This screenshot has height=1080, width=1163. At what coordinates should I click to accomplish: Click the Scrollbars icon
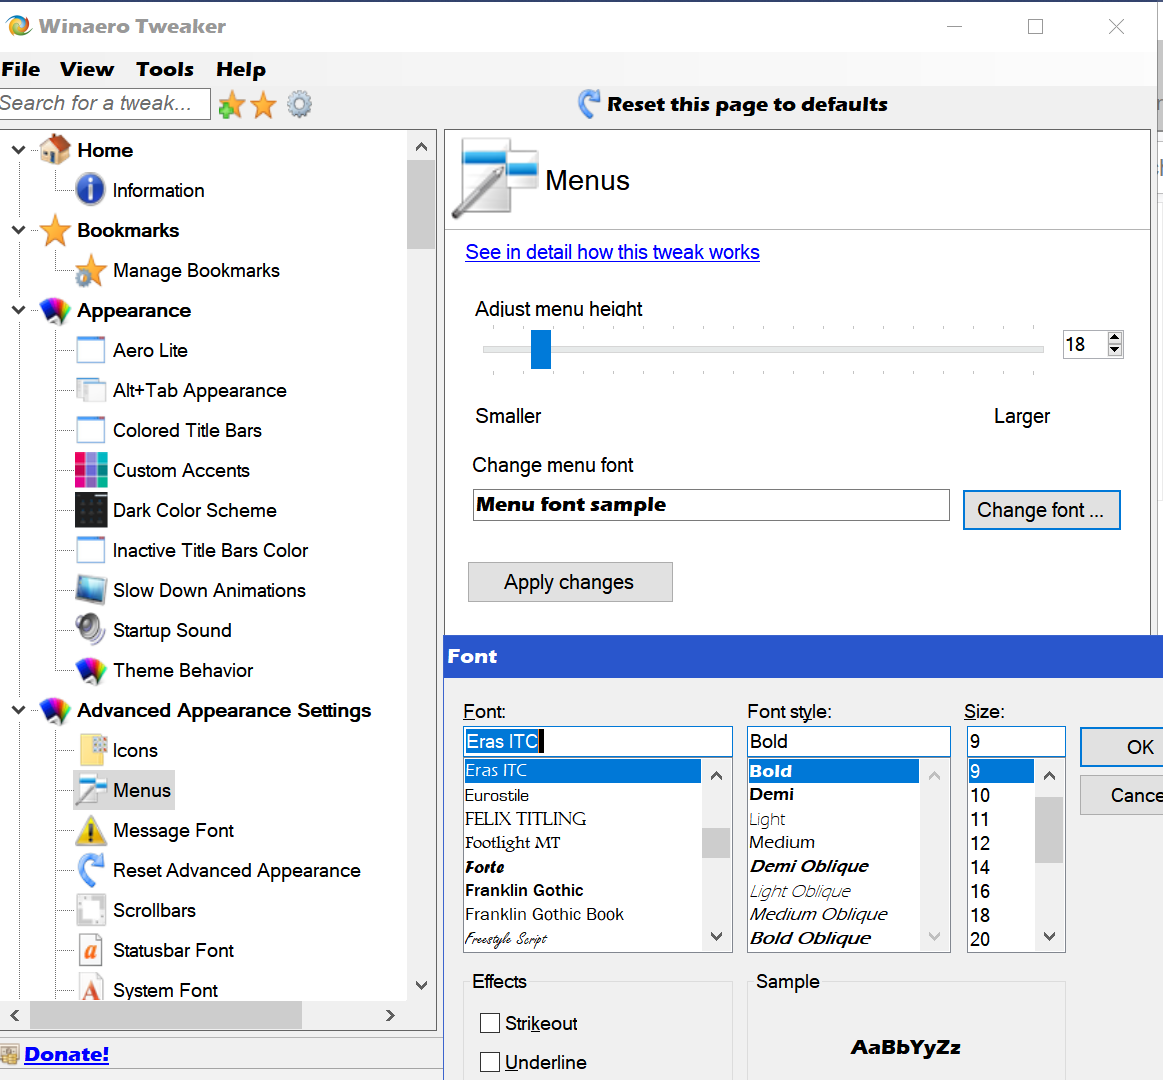(x=90, y=910)
